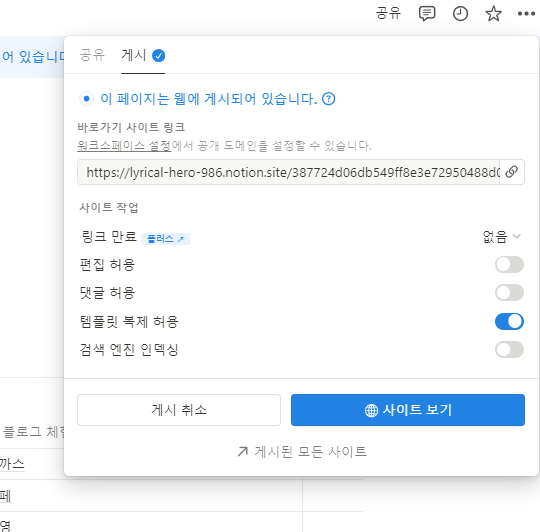Open the 게시된 모든 사이트 link
The width and height of the screenshot is (540, 532).
[302, 451]
